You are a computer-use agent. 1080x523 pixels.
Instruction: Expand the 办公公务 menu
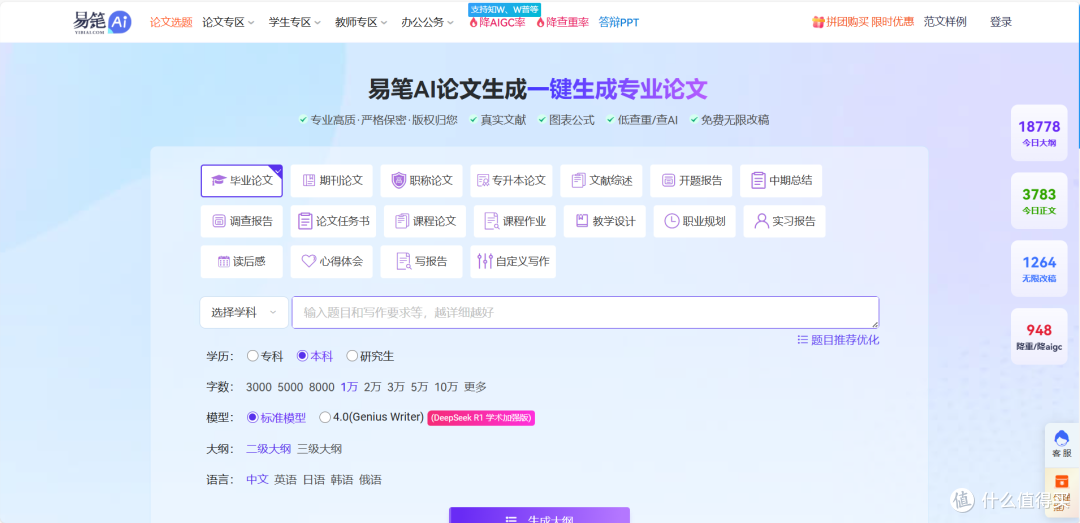tap(428, 22)
